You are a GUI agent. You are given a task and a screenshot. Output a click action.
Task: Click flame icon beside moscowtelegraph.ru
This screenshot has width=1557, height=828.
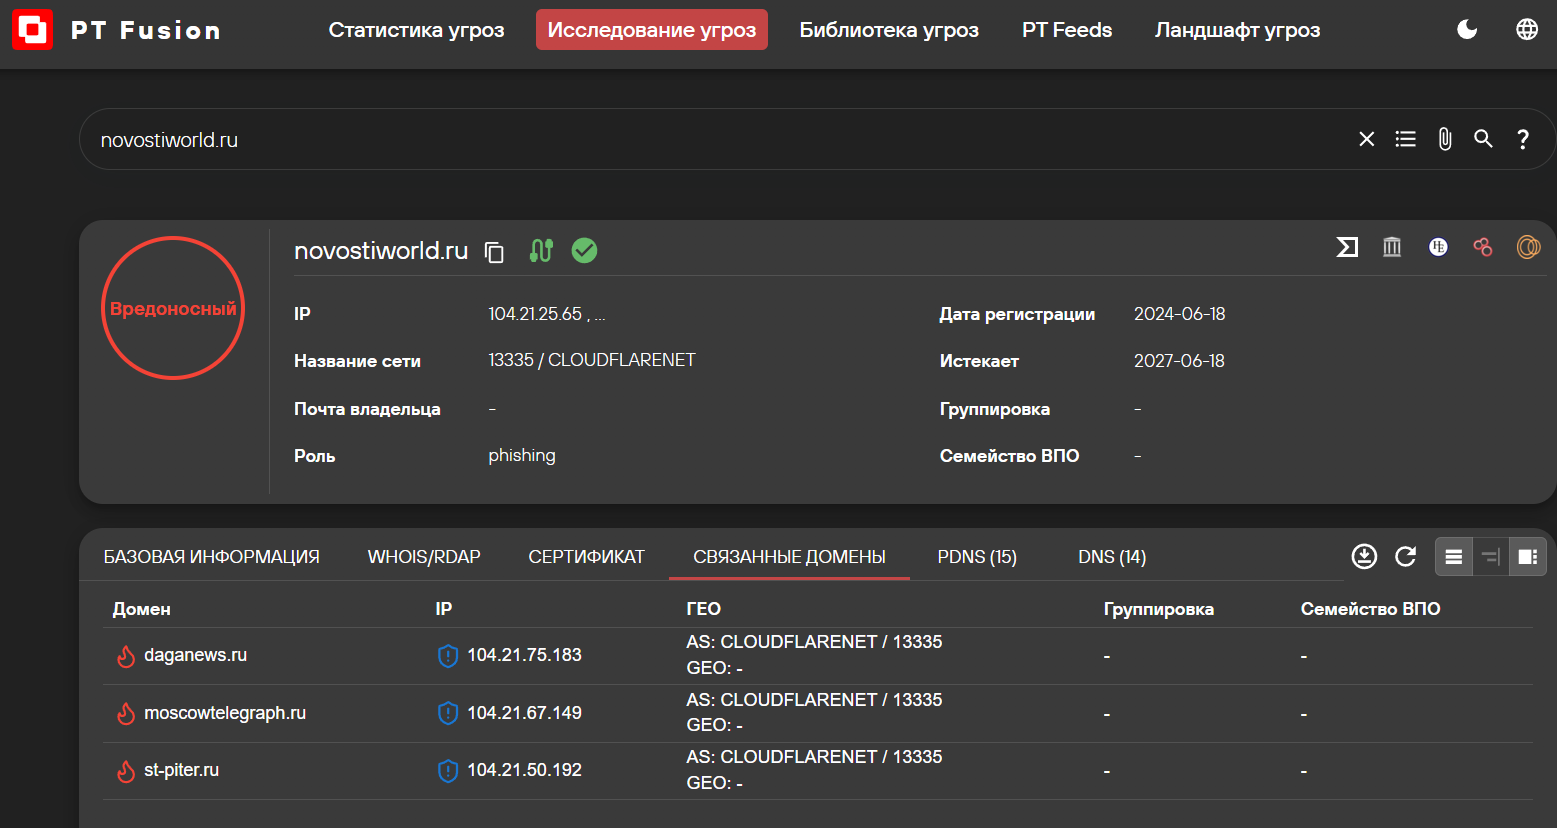(x=126, y=714)
